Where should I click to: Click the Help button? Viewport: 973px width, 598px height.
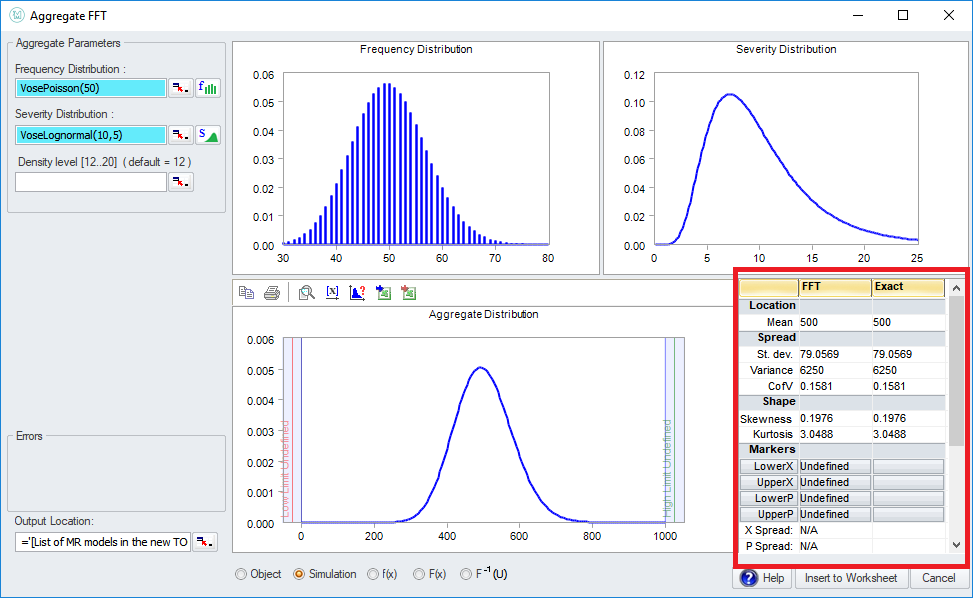(x=763, y=578)
